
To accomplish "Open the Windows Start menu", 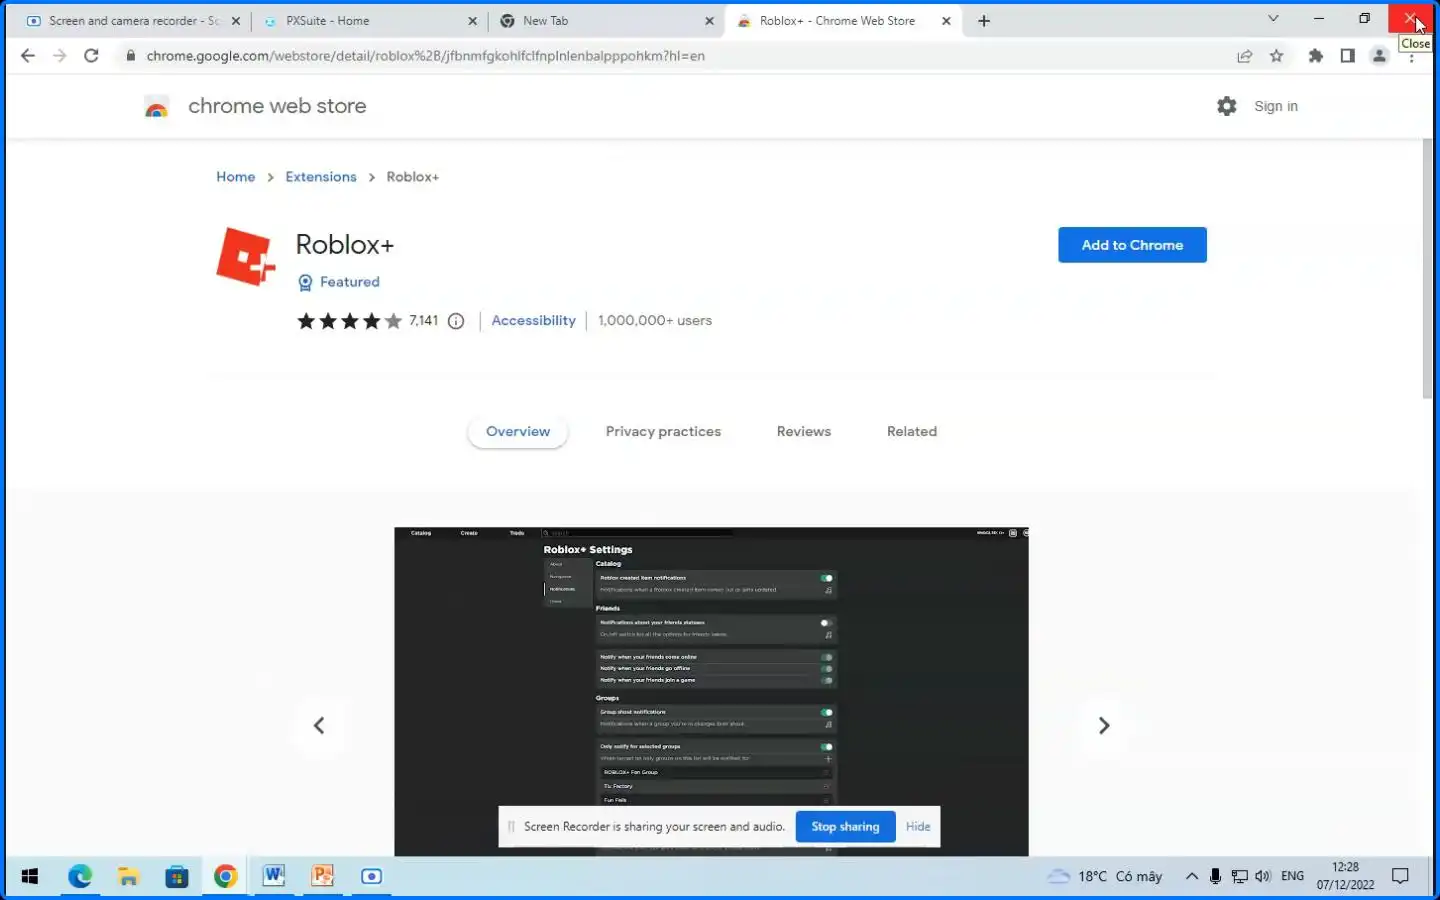I will [30, 877].
